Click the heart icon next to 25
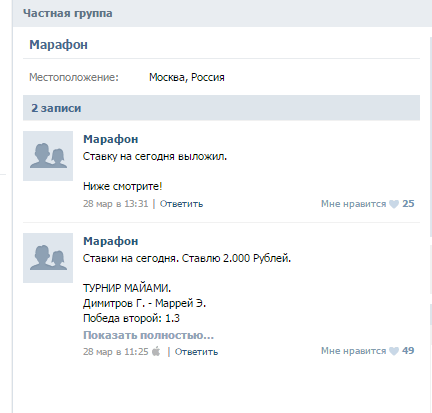 point(394,204)
